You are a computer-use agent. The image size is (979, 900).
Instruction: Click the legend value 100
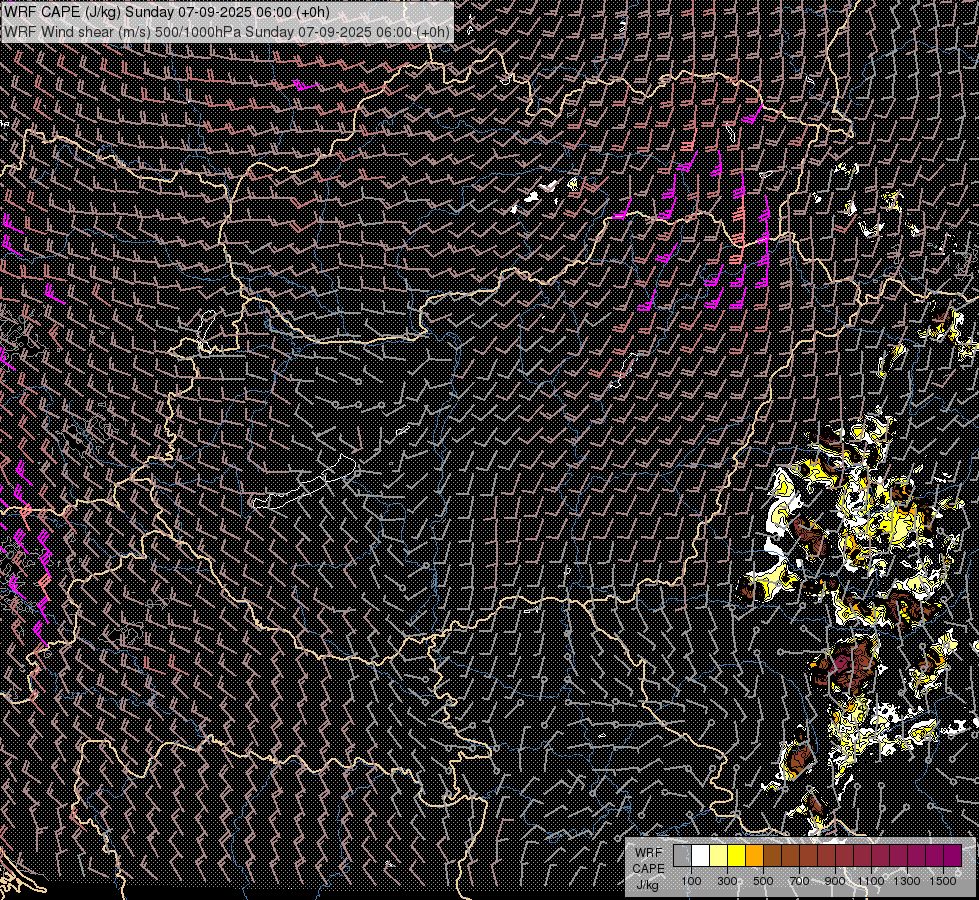[691, 881]
